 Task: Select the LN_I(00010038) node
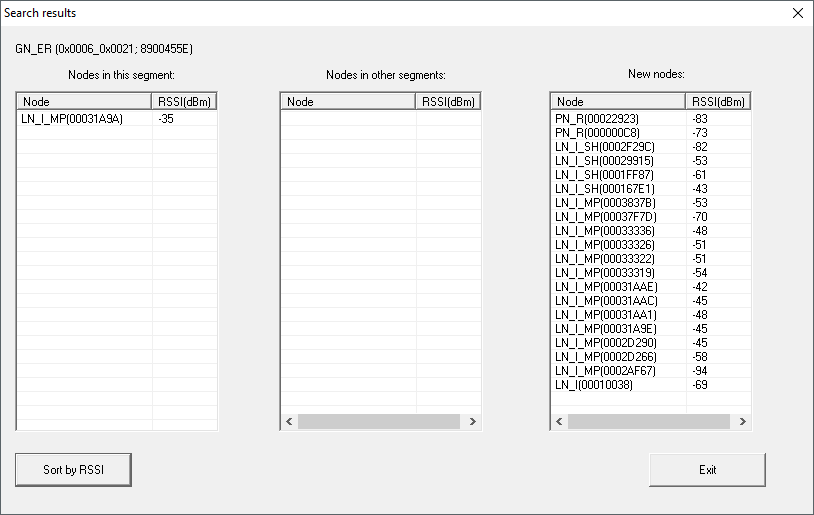click(x=594, y=385)
